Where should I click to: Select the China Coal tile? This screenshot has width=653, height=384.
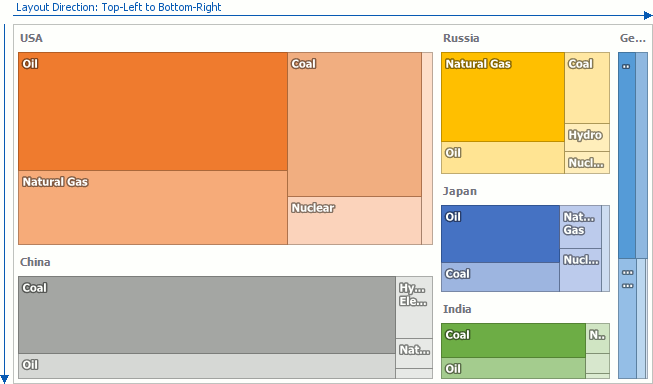coord(207,315)
